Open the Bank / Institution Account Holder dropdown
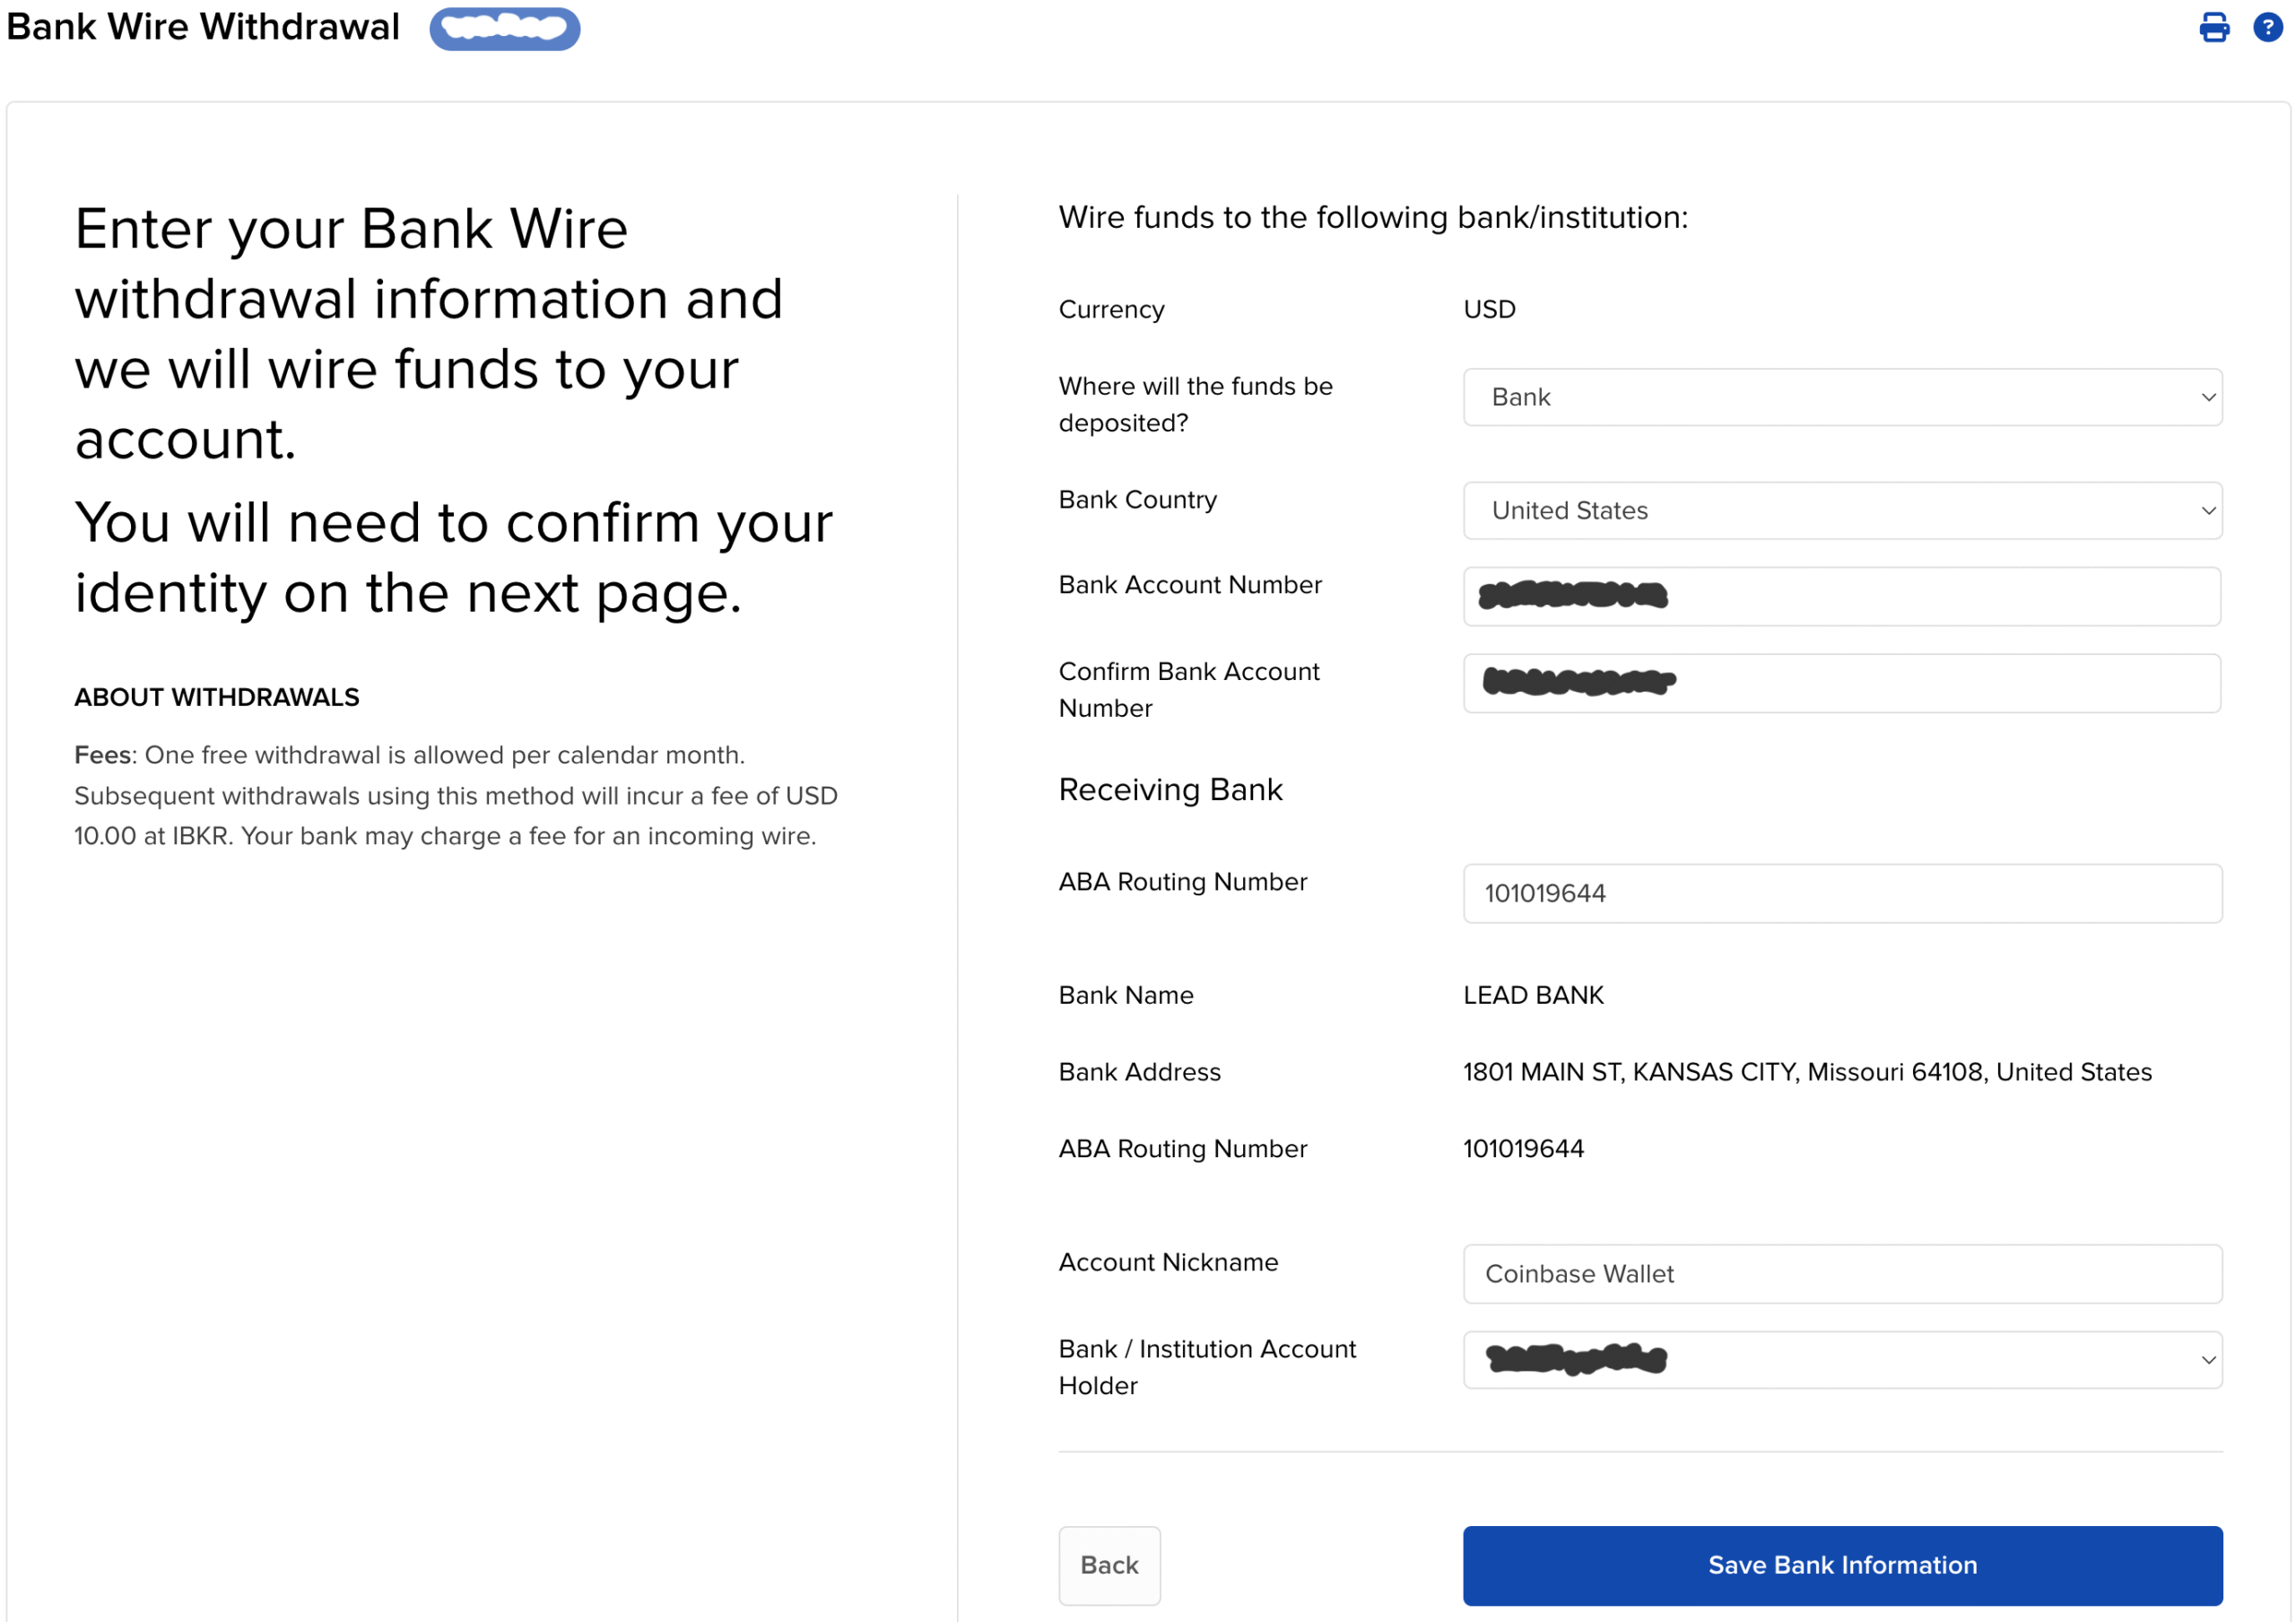 [1841, 1360]
